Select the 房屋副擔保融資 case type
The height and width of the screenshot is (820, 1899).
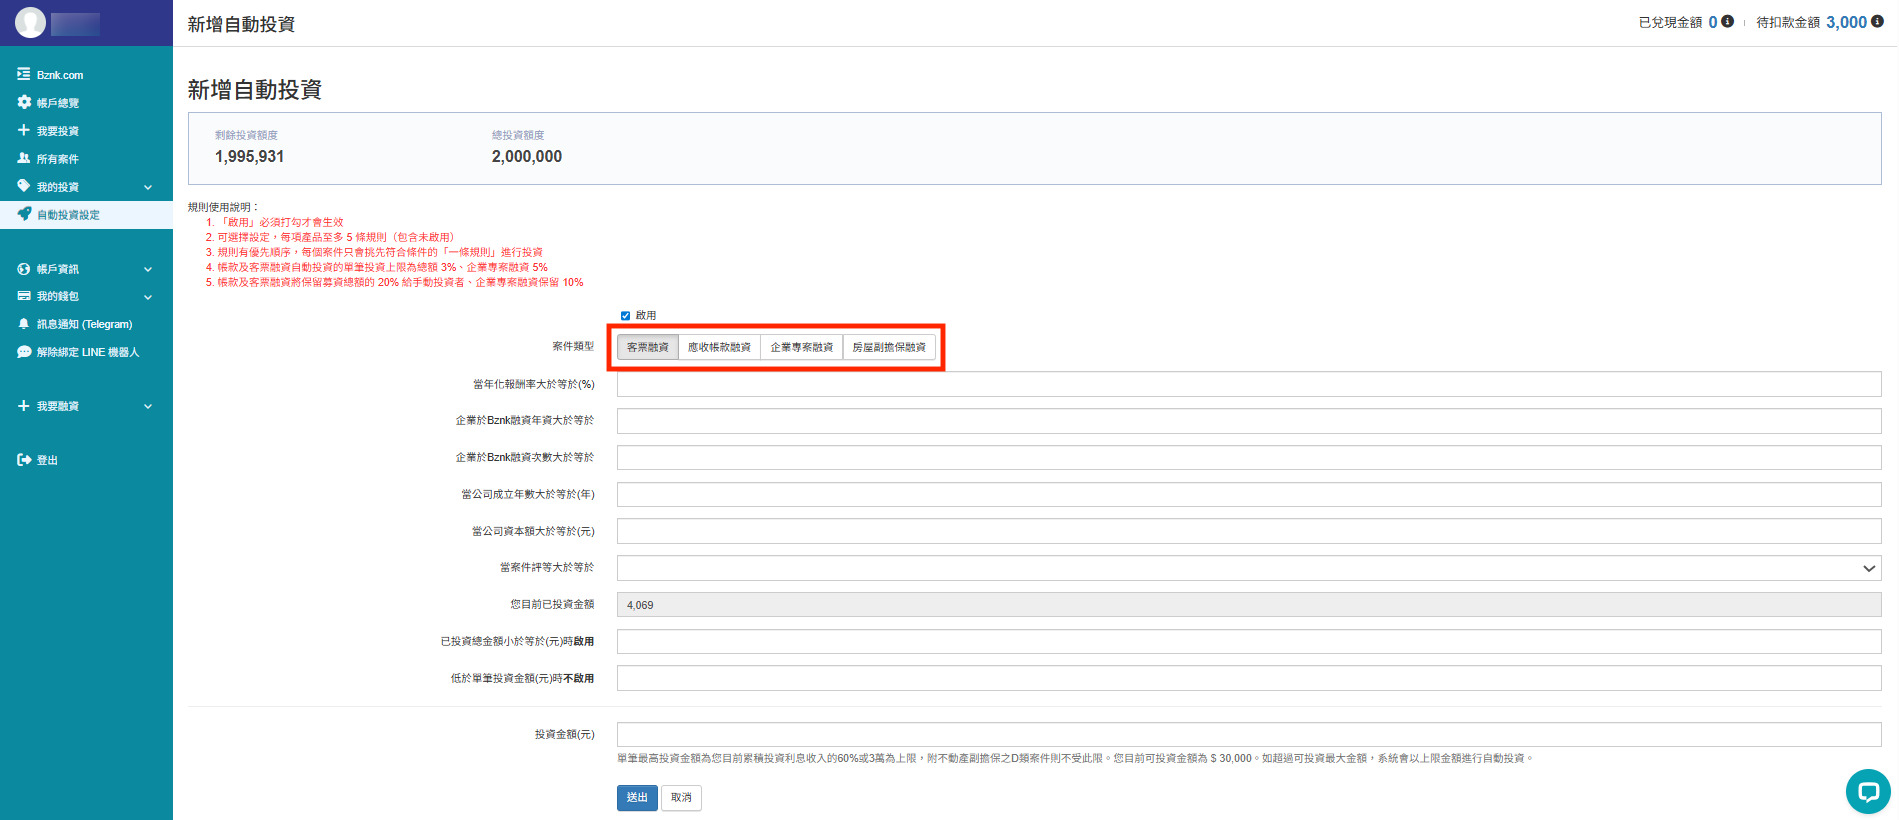(x=889, y=347)
